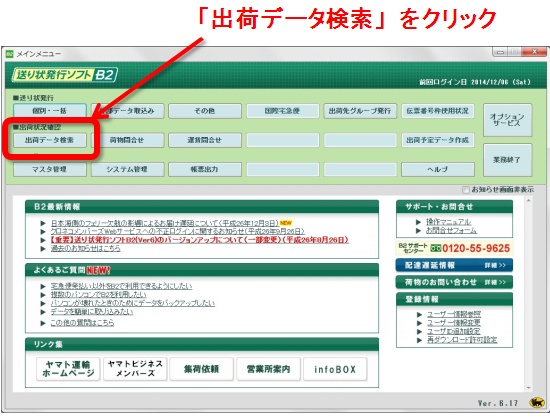The width and height of the screenshot is (550, 419).
Task: Click the yellow NEW badge beside ferry notice
Action: click(286, 223)
